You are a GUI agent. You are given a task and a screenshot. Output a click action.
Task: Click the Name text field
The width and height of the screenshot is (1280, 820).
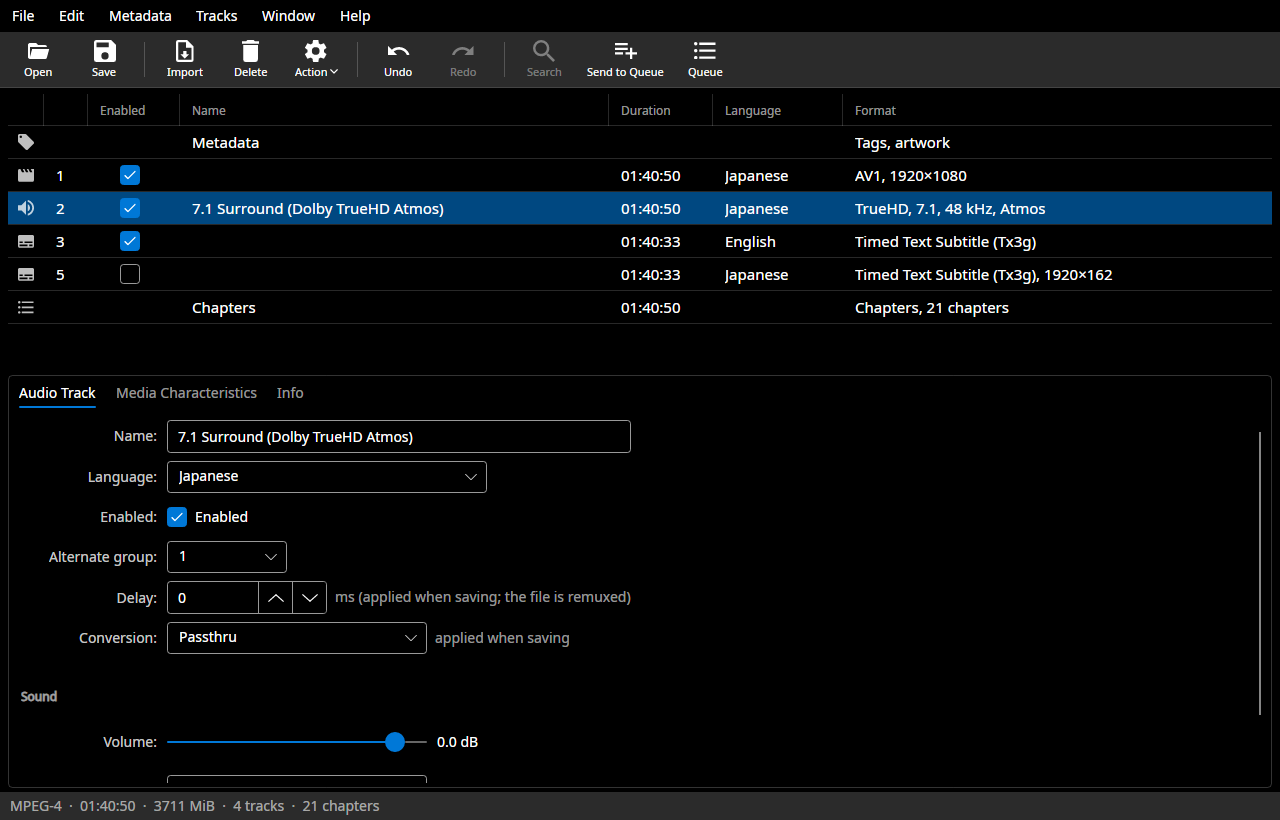[399, 437]
